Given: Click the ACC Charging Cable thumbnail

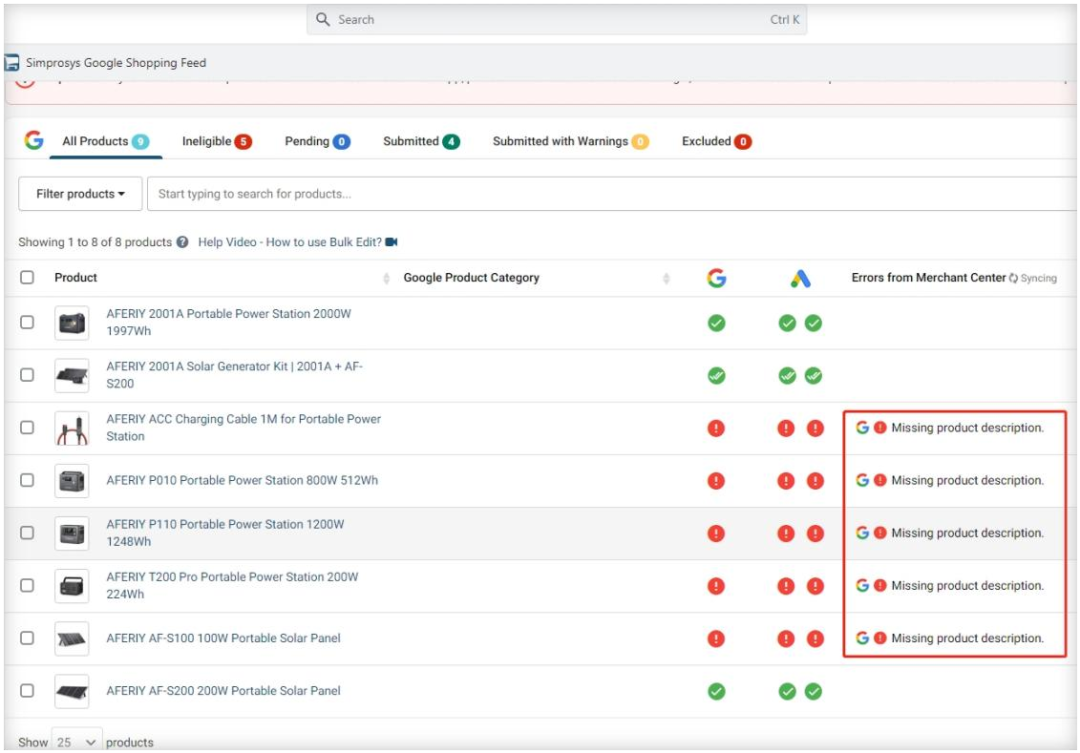Looking at the screenshot, I should pyautogui.click(x=72, y=428).
